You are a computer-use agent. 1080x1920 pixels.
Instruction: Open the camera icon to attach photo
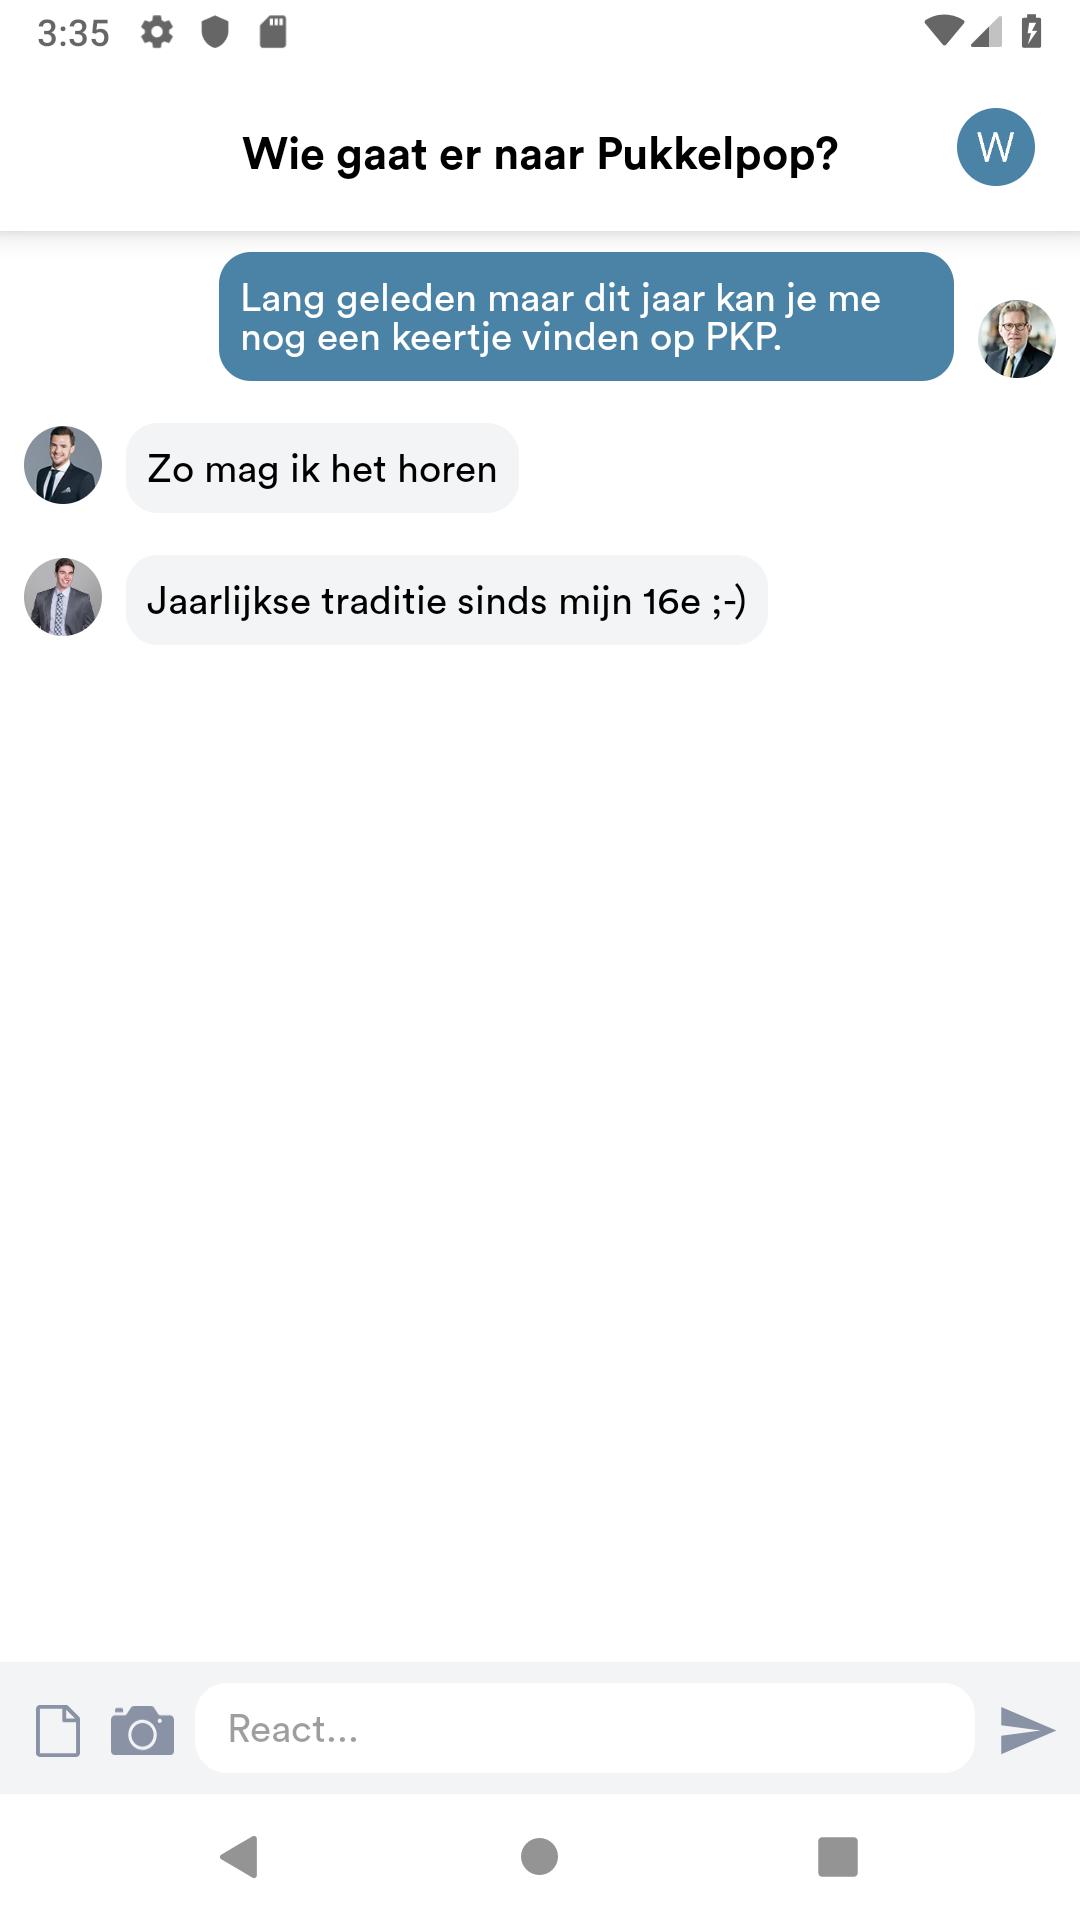point(142,1730)
